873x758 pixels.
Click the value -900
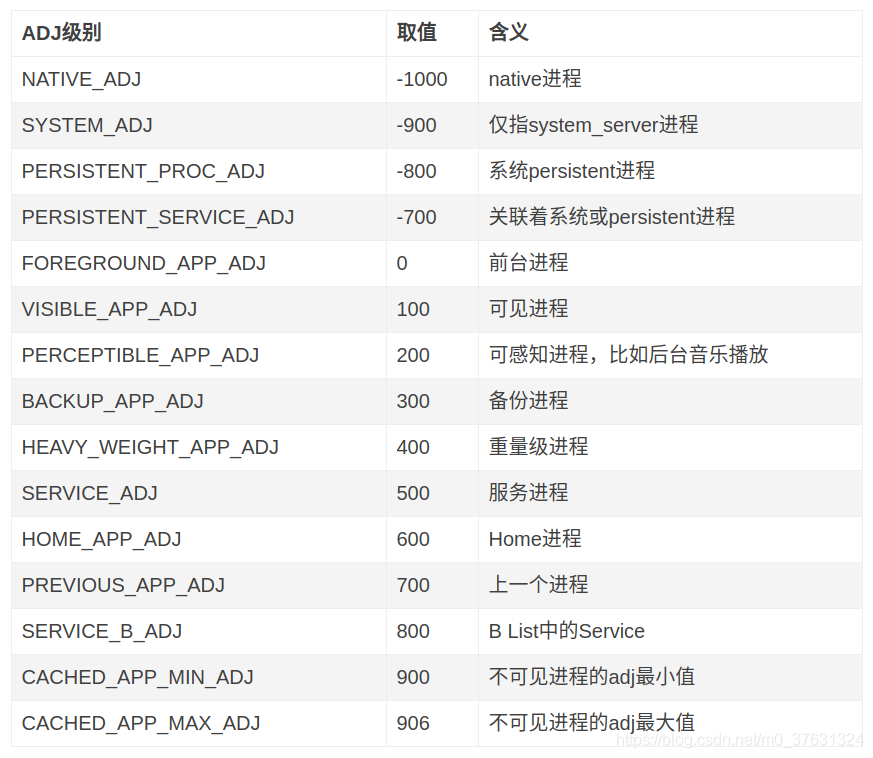[416, 125]
